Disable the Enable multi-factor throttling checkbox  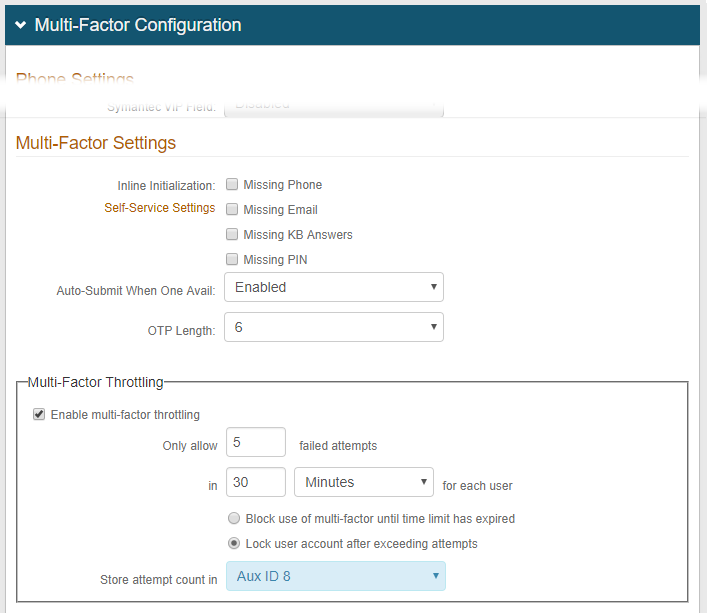[x=39, y=414]
